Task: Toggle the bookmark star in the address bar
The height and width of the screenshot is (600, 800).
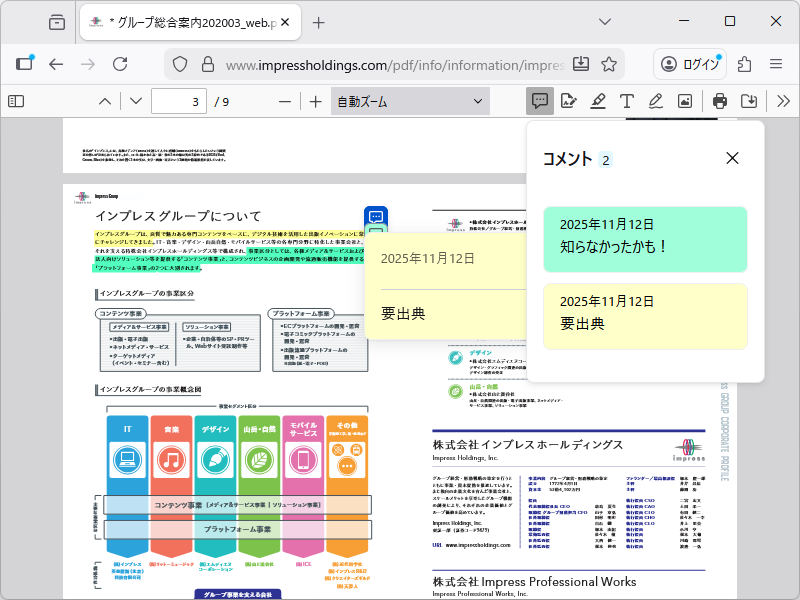Action: coord(608,62)
